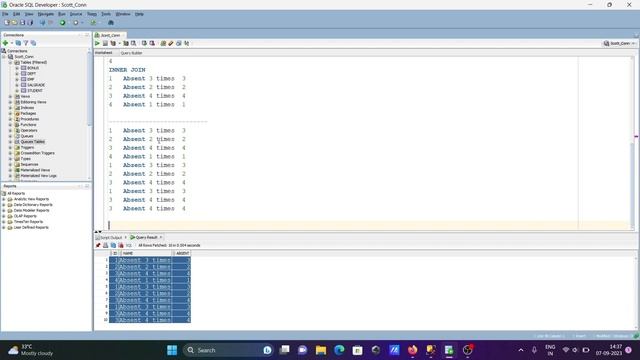Open the Help menu
This screenshot has height=360, width=640.
click(x=139, y=14)
